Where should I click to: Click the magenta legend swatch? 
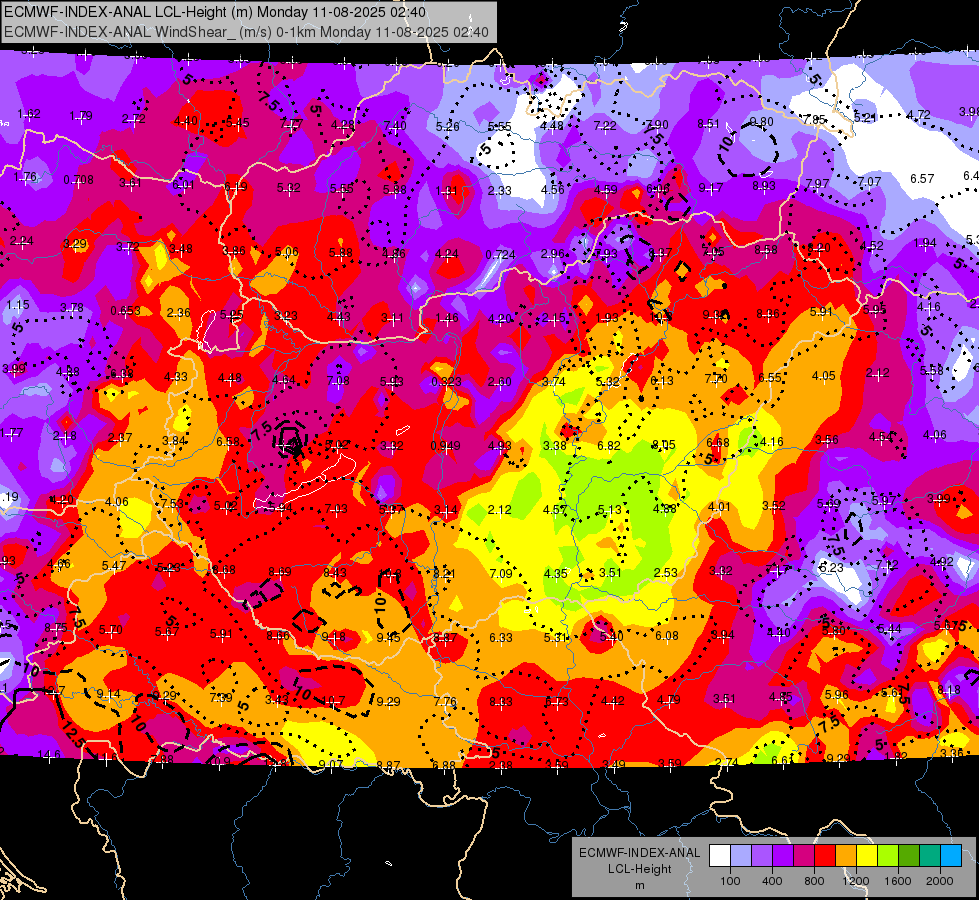[x=804, y=856]
